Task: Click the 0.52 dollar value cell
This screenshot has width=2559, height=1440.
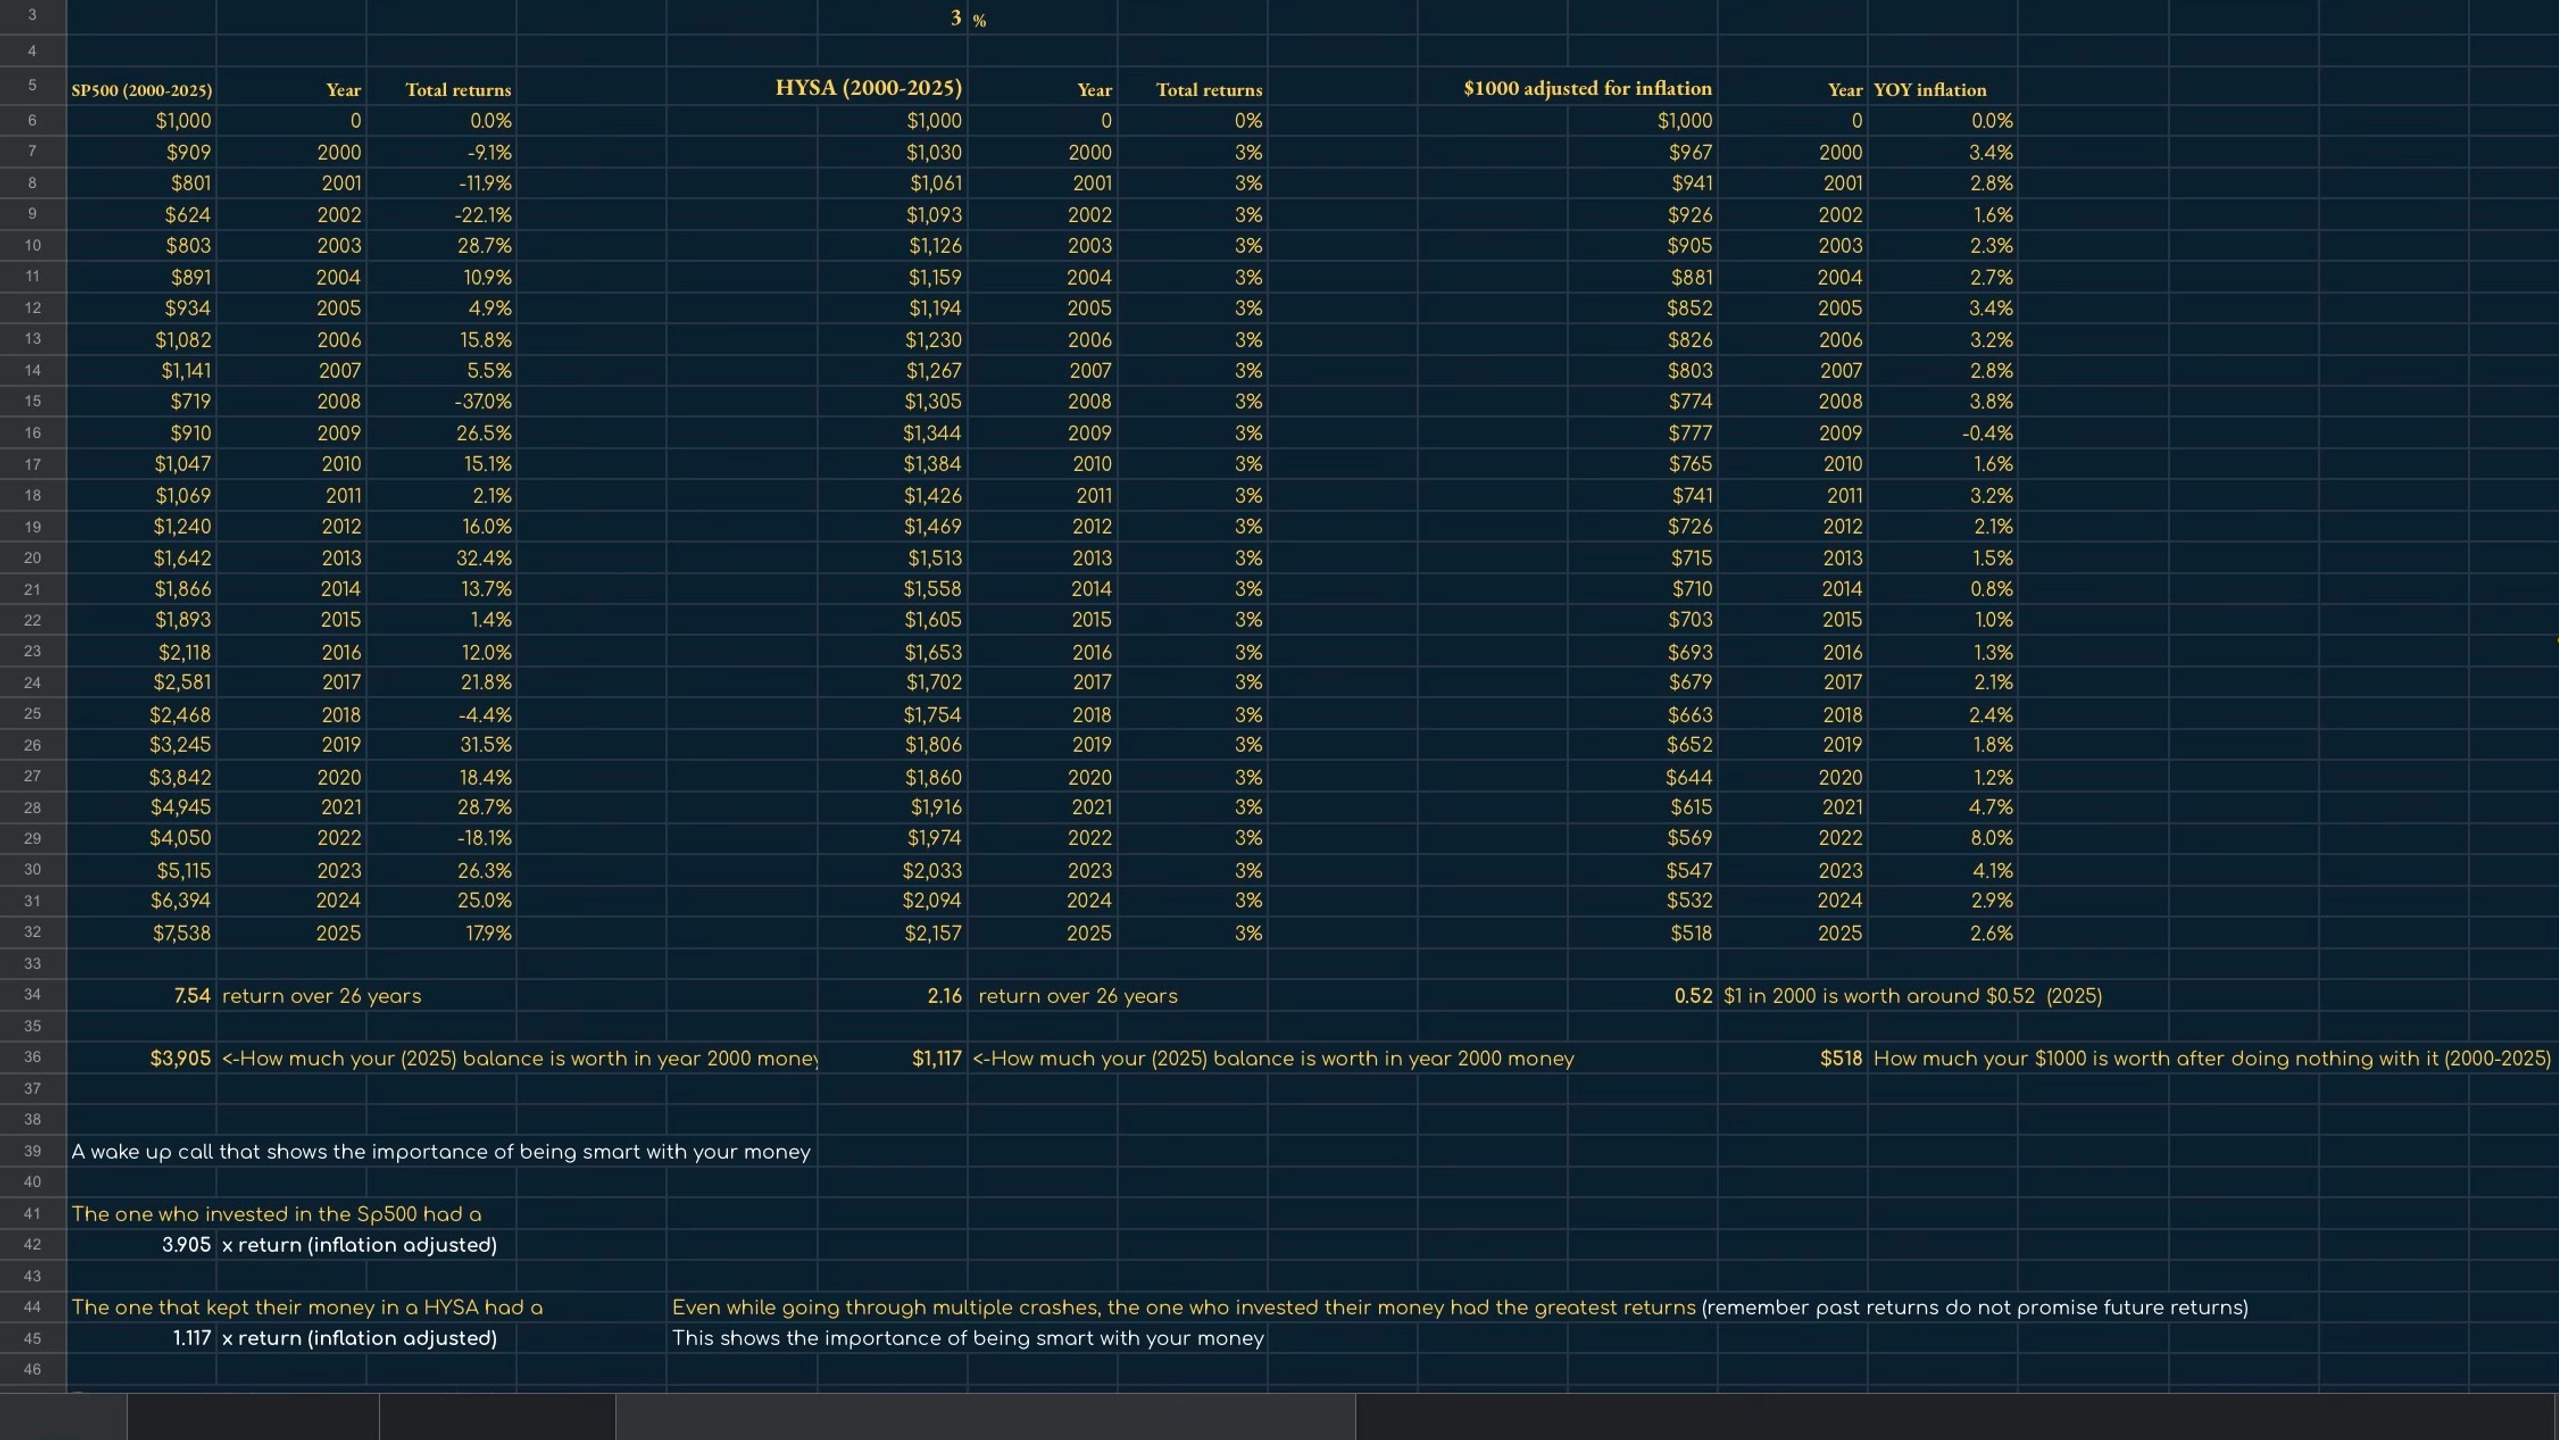Action: point(1642,995)
